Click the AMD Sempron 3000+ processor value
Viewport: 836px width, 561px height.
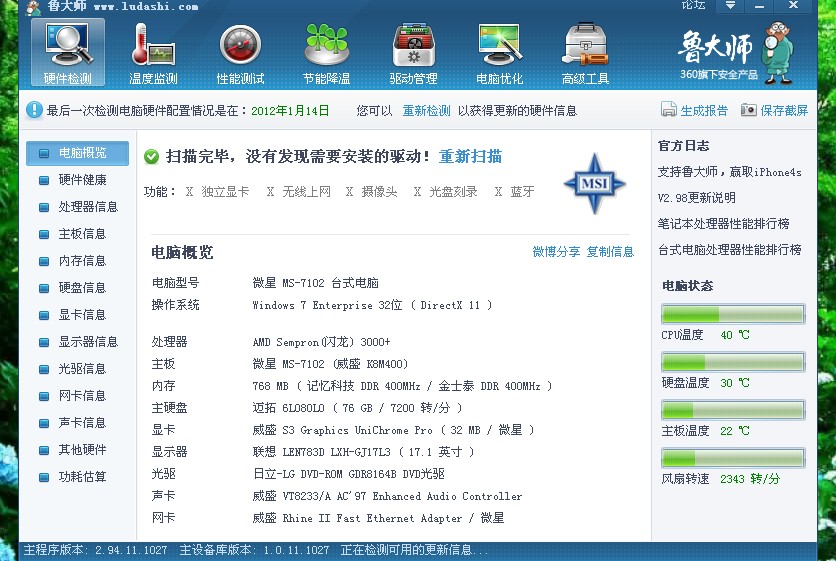321,342
